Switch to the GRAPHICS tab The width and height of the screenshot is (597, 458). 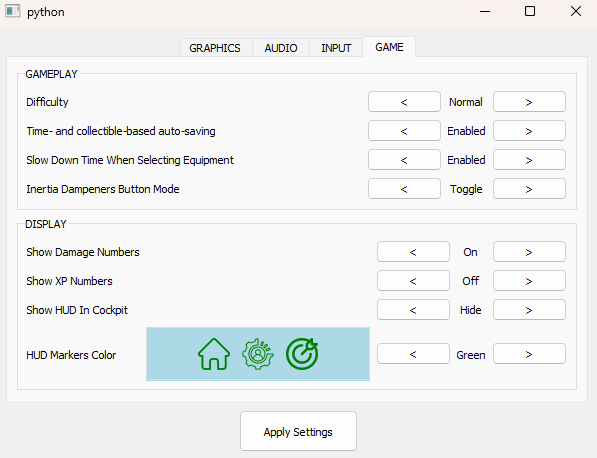[215, 48]
